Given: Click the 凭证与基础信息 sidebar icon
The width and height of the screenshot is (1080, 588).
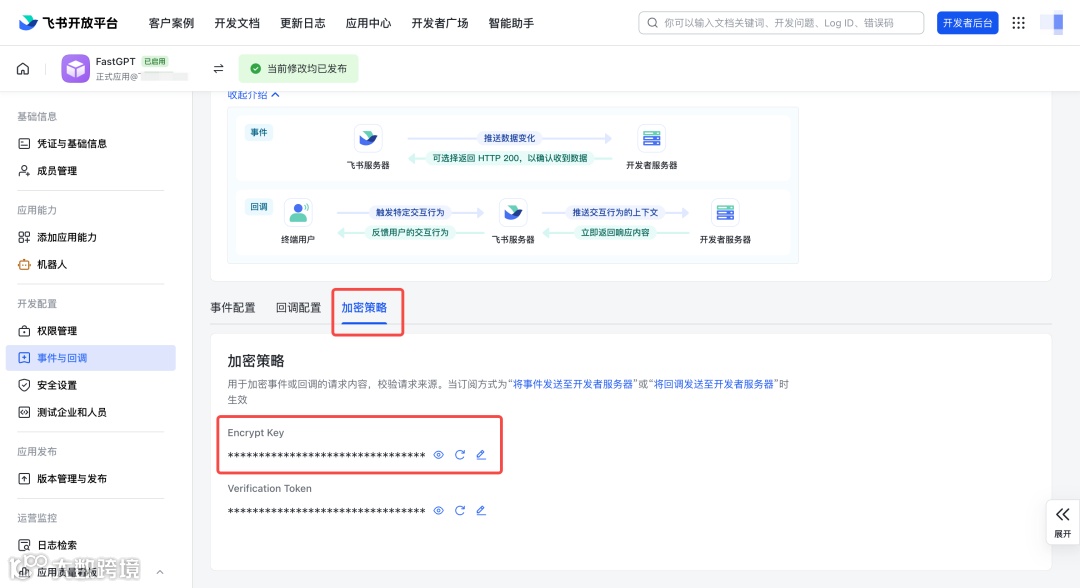Looking at the screenshot, I should pos(24,144).
